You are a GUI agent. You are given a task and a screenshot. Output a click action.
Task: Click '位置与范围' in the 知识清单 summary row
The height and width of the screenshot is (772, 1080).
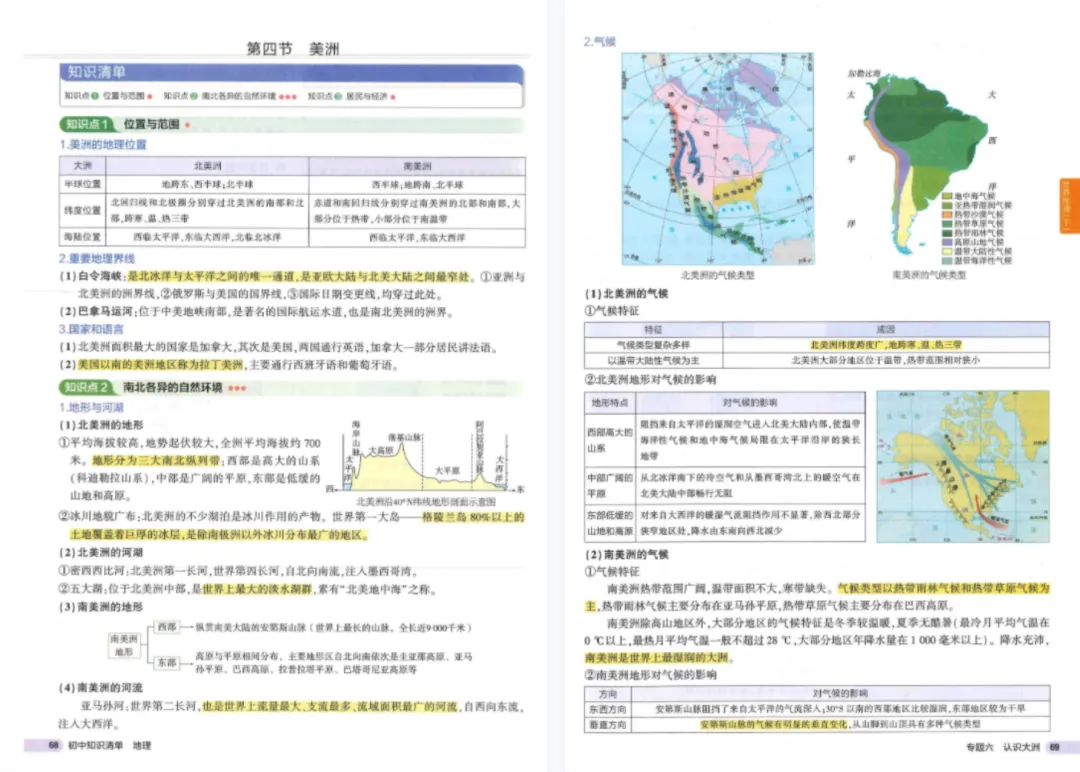click(123, 96)
